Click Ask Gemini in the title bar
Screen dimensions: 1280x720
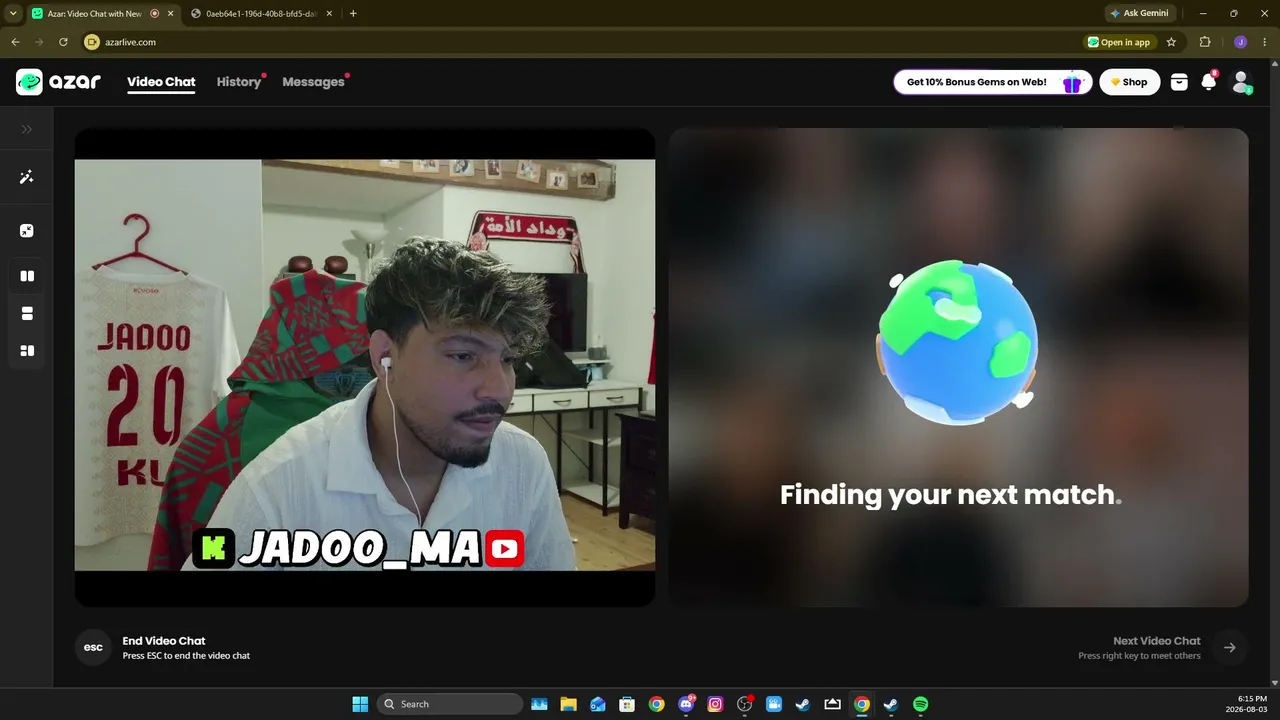1139,13
